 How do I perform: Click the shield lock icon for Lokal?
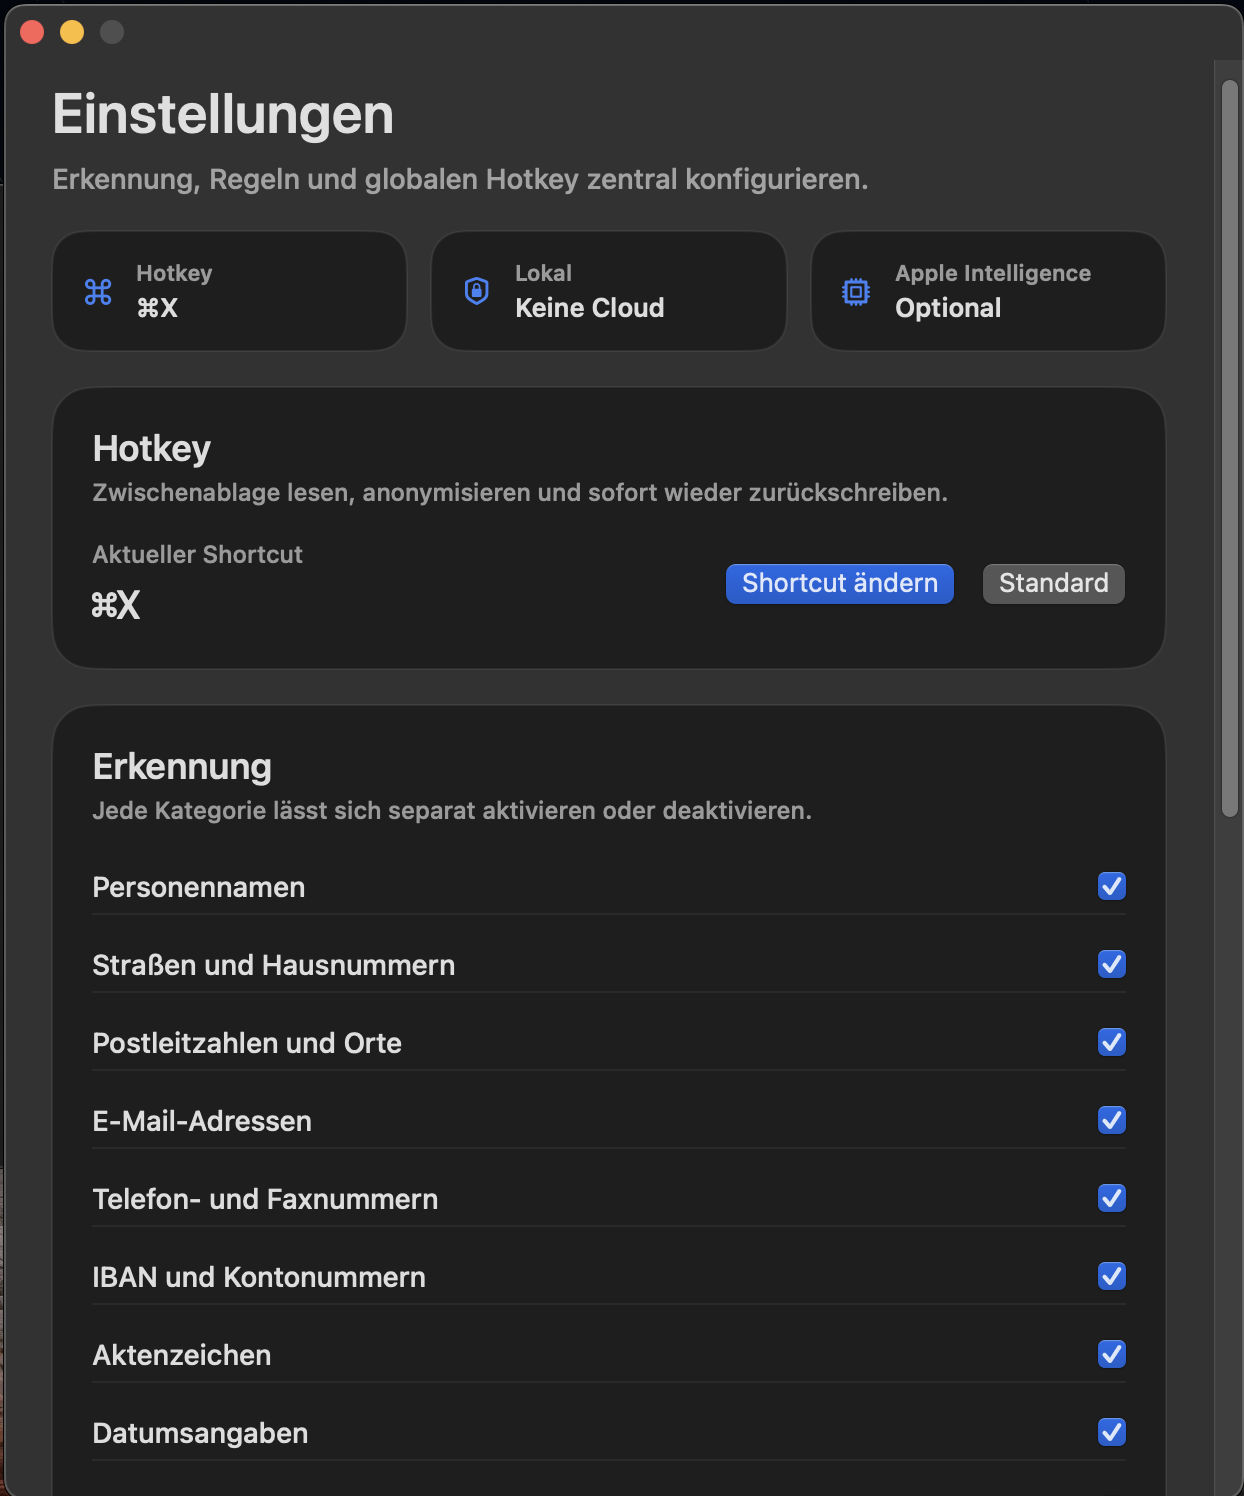477,291
